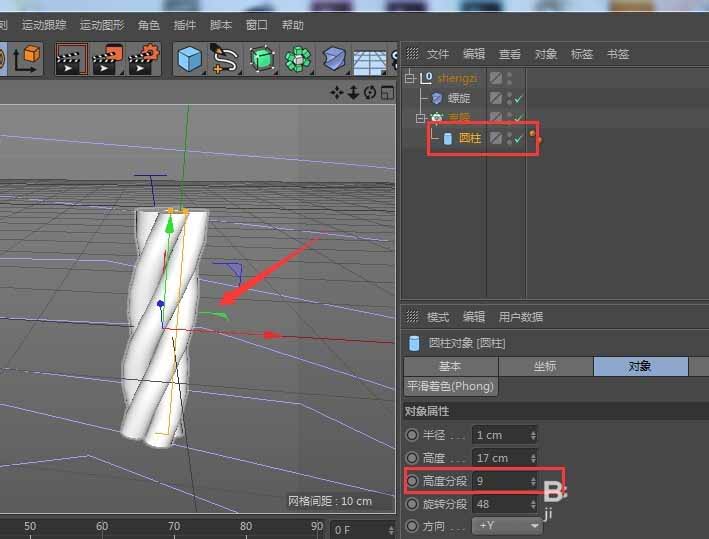Click the cube primitive object icon
This screenshot has height=539, width=709.
(189, 60)
